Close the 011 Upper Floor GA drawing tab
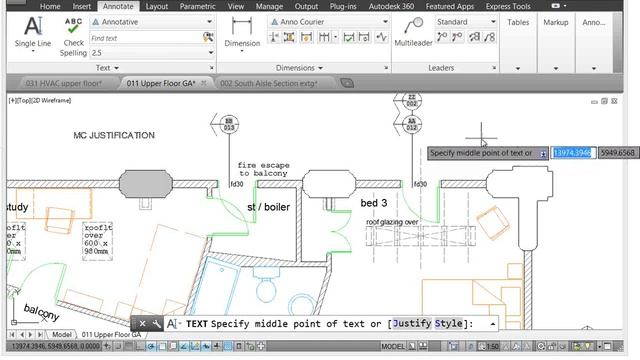 coord(204,83)
